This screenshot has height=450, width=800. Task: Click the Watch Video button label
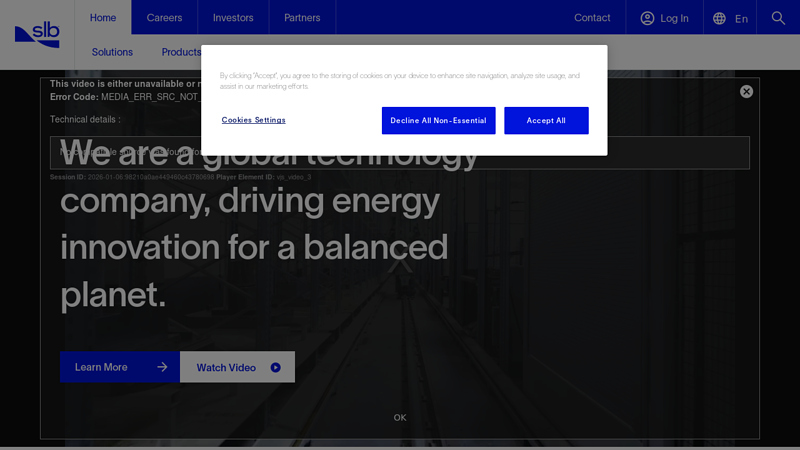[226, 367]
